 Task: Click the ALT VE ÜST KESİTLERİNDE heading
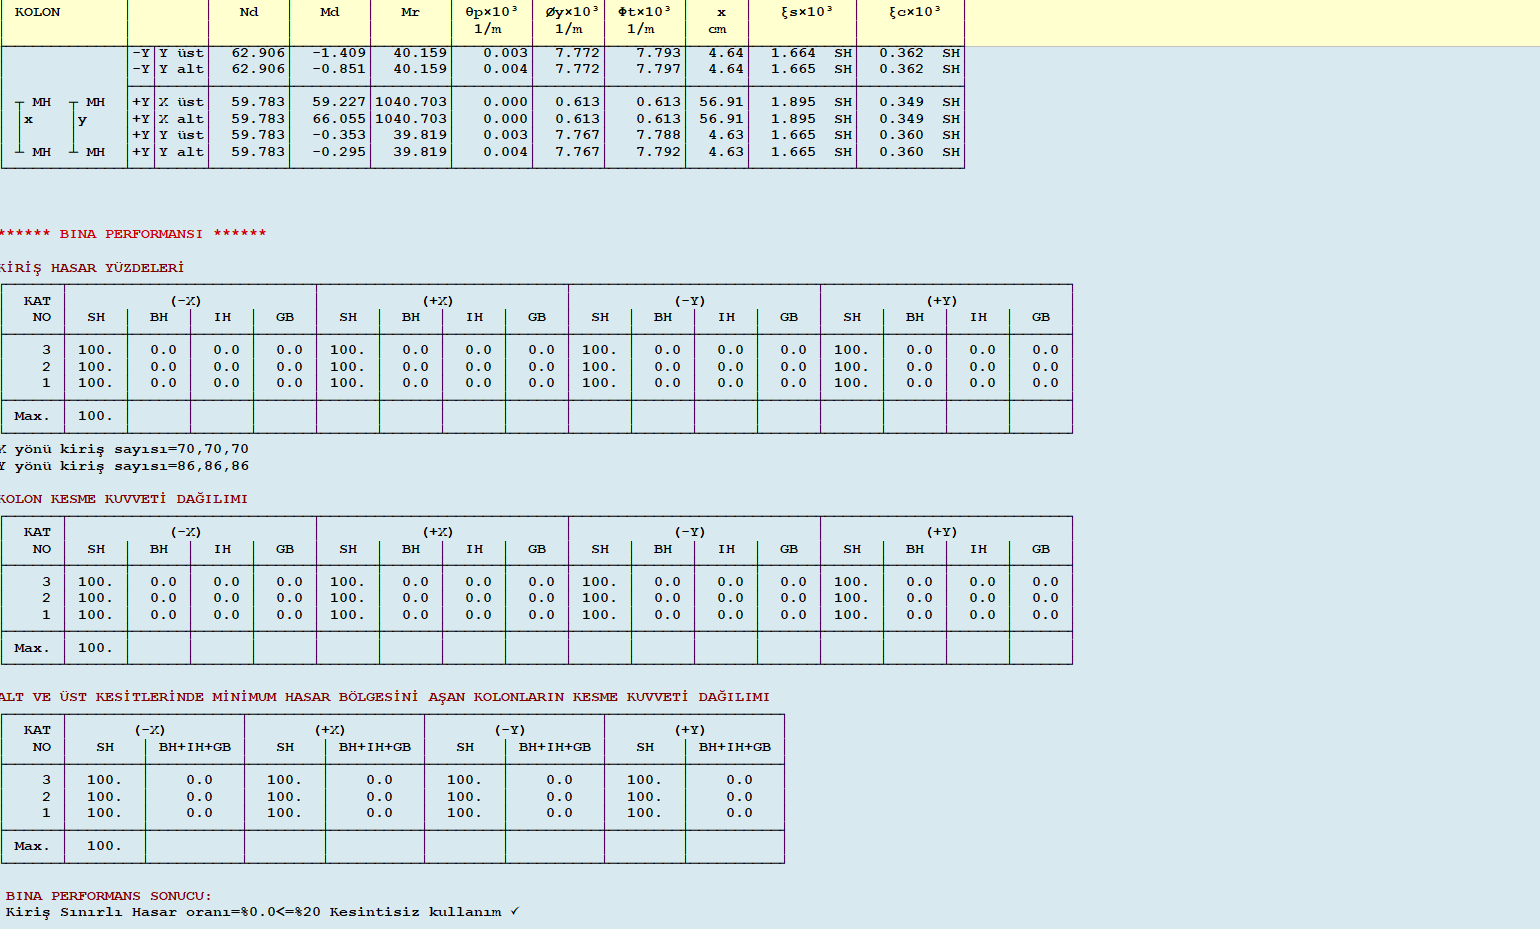[x=385, y=697]
